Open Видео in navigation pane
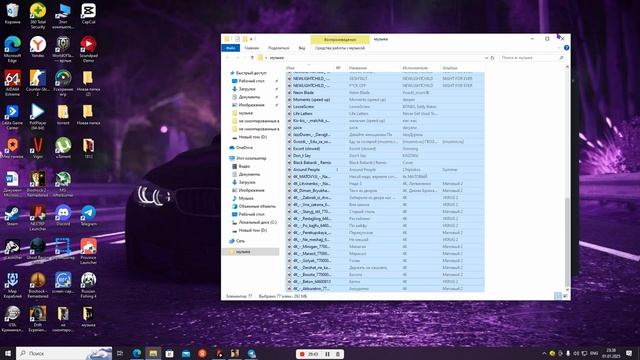The height and width of the screenshot is (360, 640). coord(244,166)
